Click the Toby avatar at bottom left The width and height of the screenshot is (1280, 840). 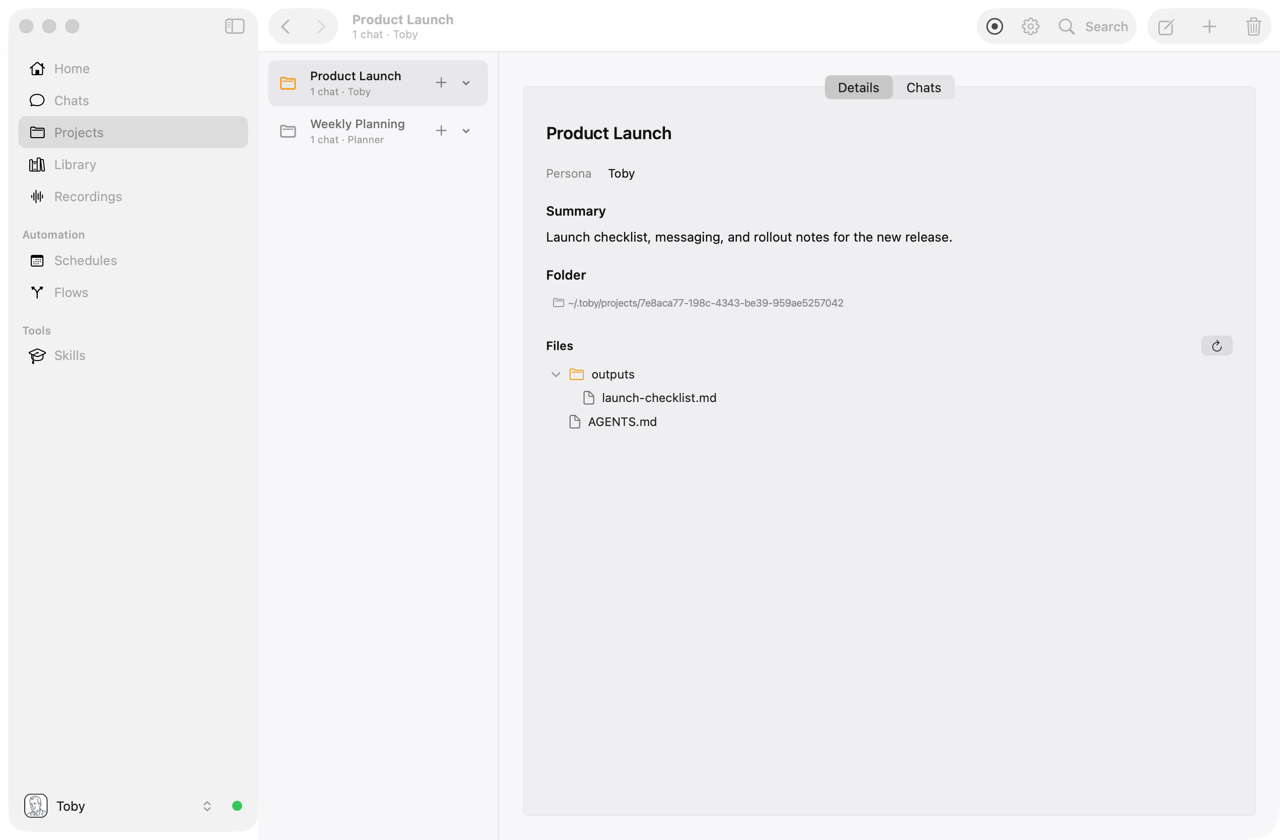tap(36, 806)
